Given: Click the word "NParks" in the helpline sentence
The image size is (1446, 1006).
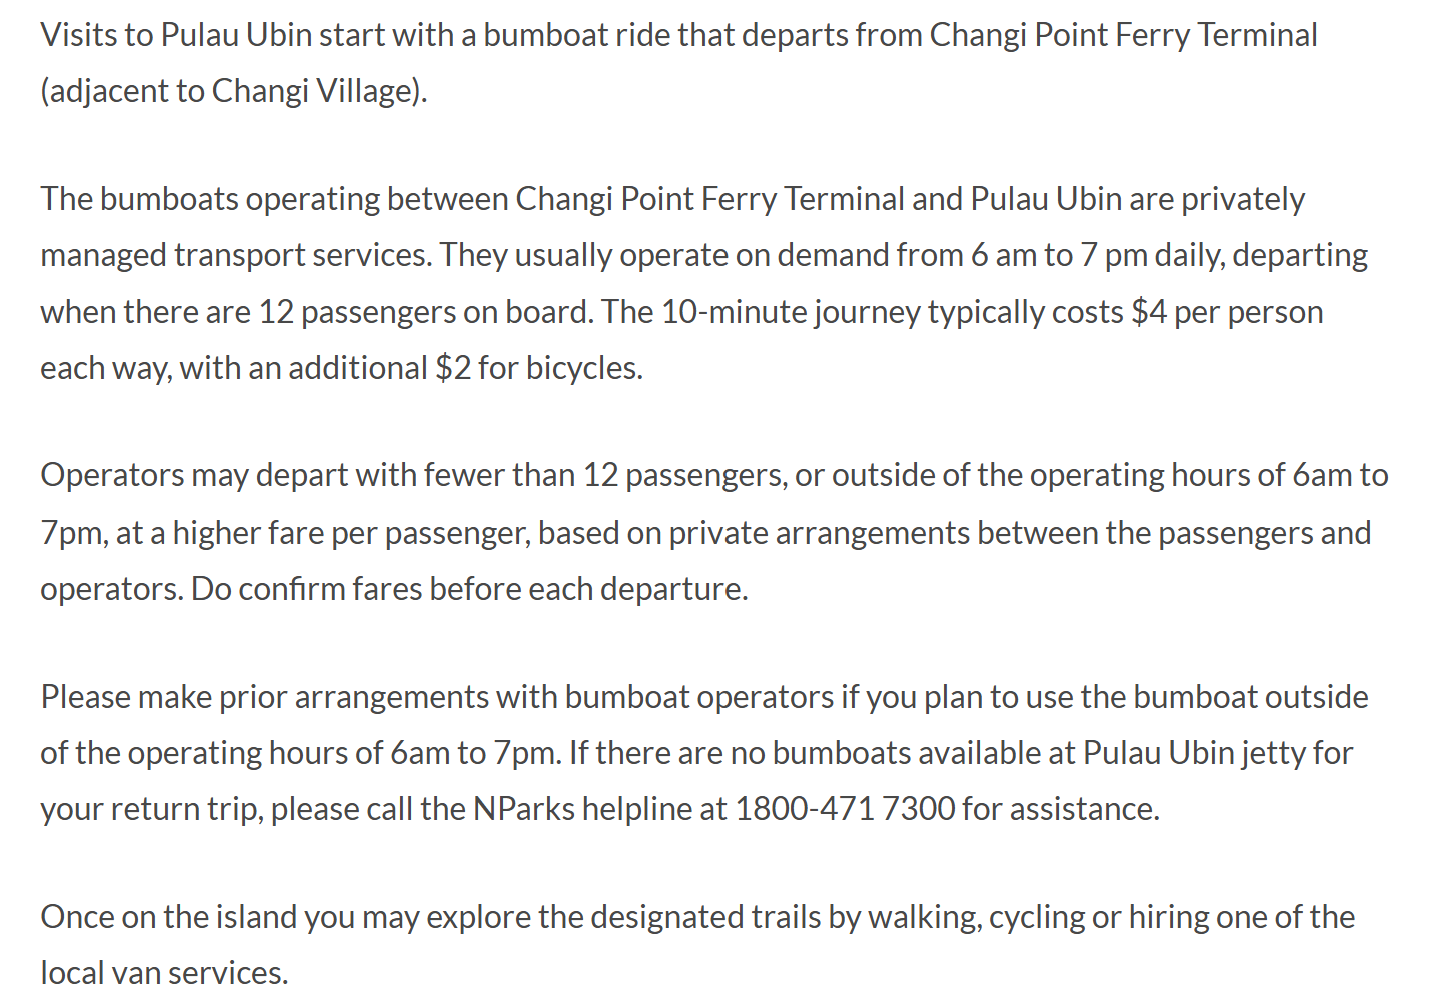Looking at the screenshot, I should point(523,808).
